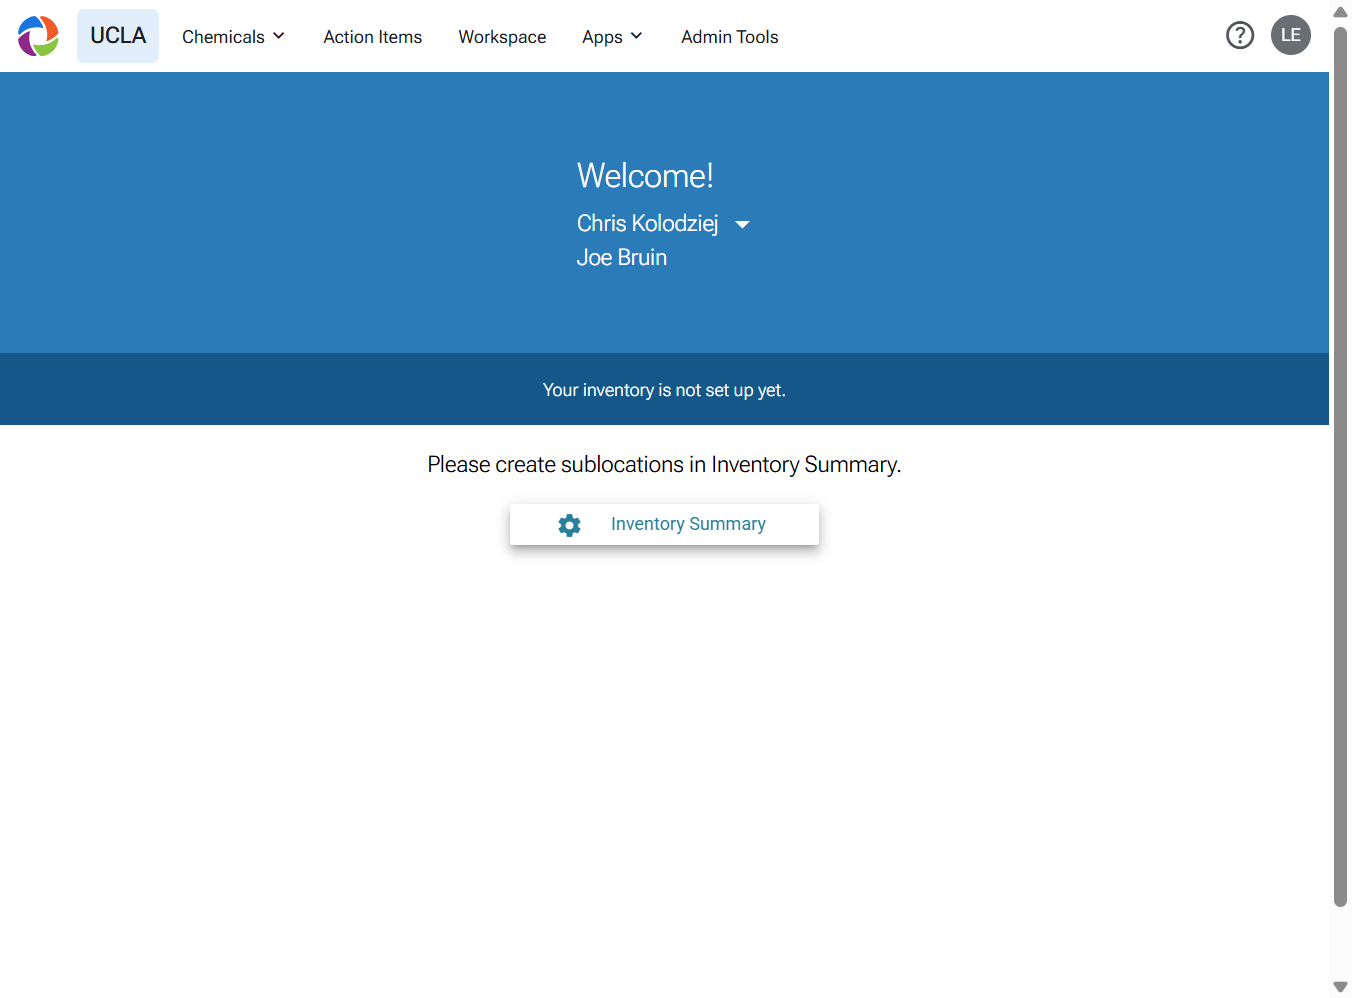The image size is (1352, 998).
Task: Expand the Apps dropdown menu
Action: coord(612,37)
